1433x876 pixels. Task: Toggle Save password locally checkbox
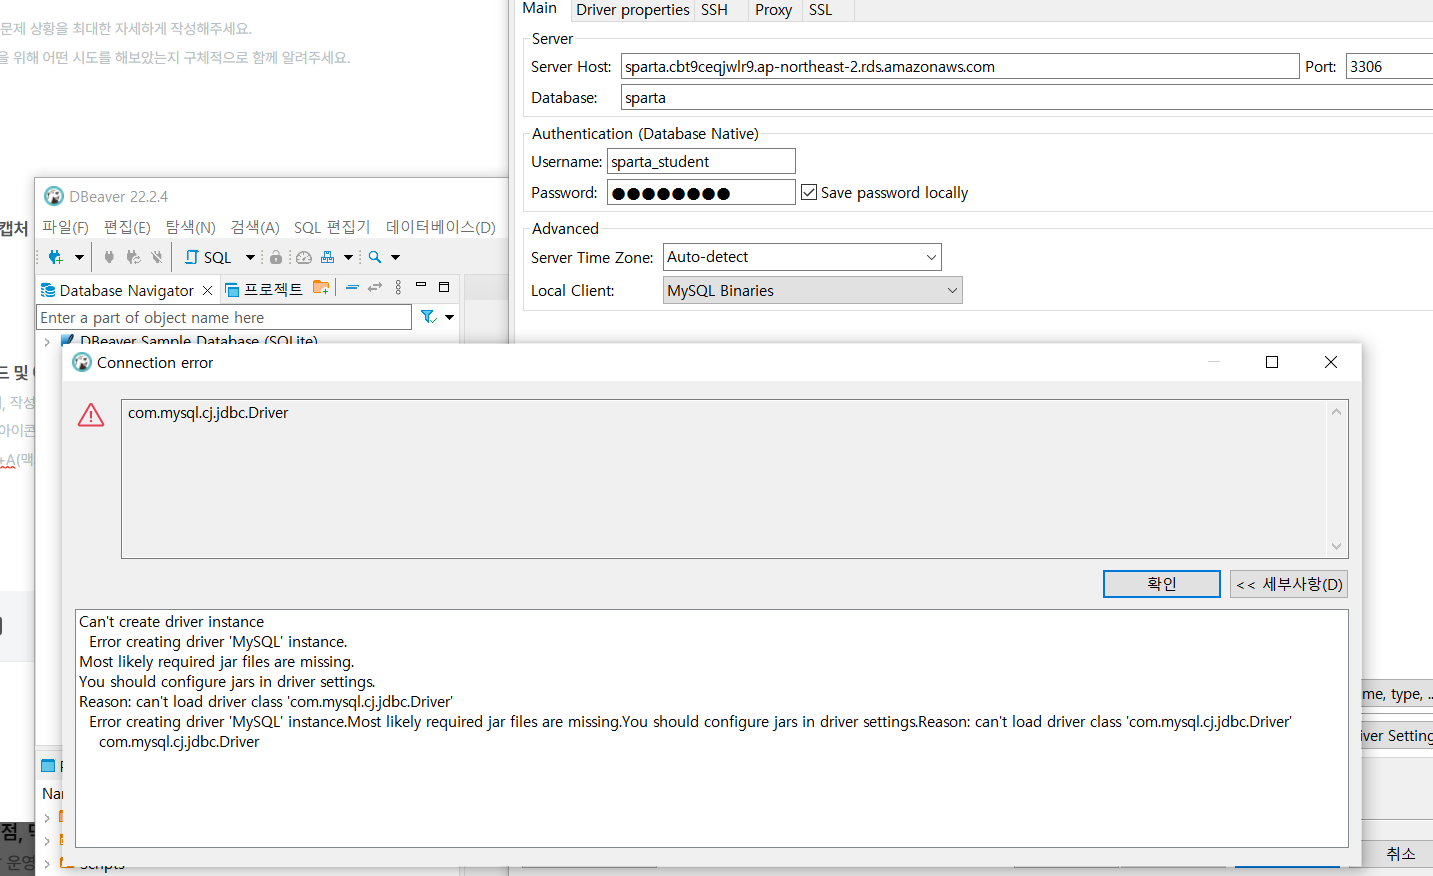coord(809,192)
